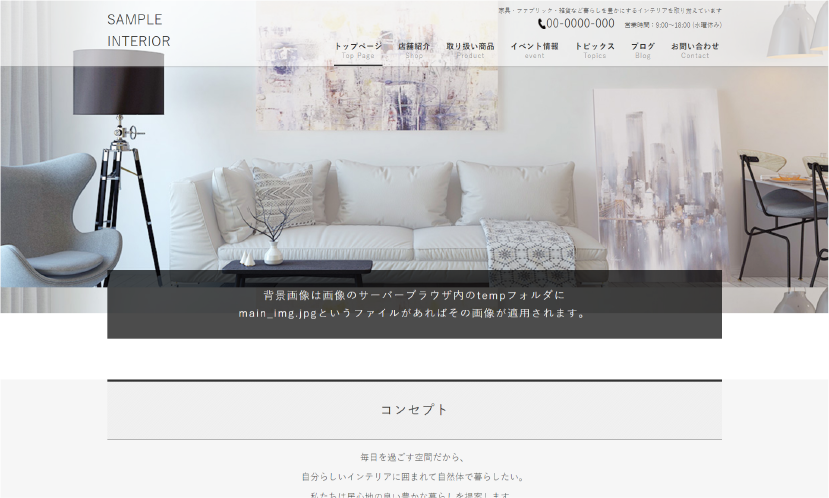Visit the ブログ Blog link

click(x=642, y=50)
